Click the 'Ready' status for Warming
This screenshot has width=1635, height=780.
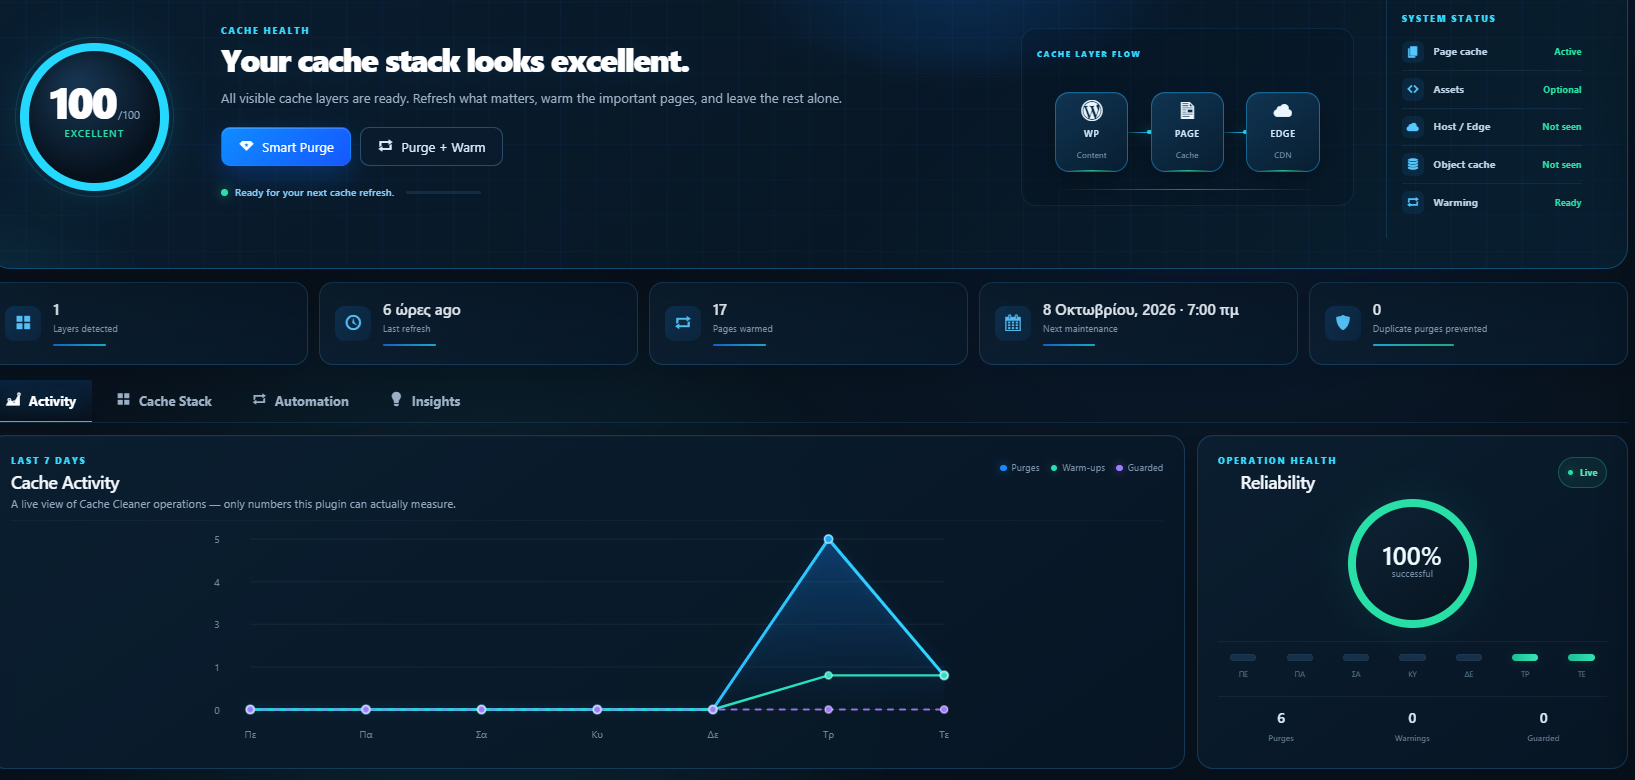pos(1568,203)
